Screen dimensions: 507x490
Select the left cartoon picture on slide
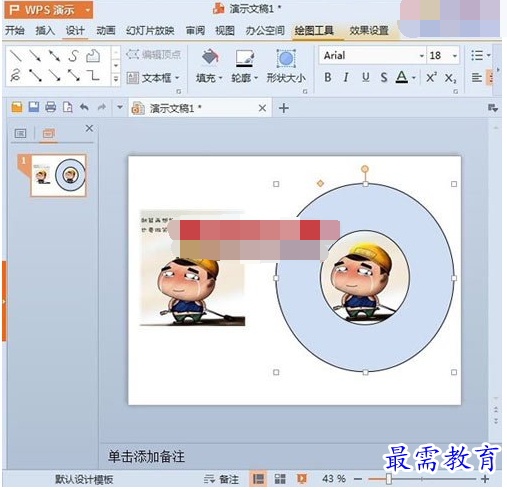[x=193, y=268]
